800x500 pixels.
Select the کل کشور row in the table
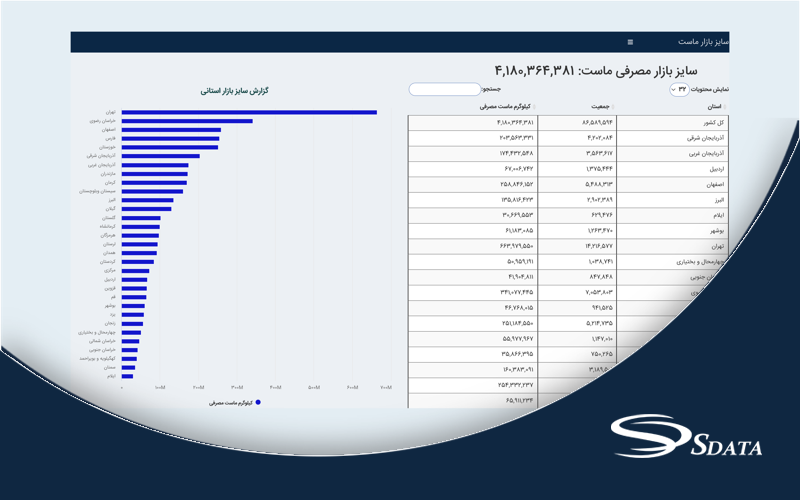tap(715, 122)
